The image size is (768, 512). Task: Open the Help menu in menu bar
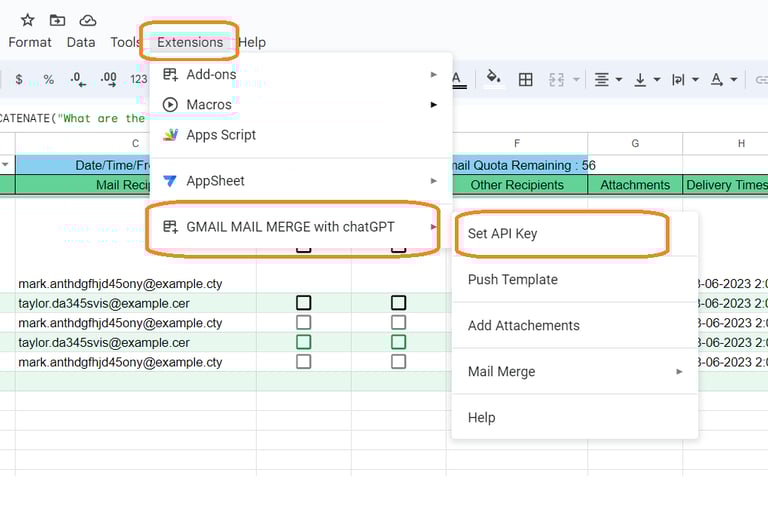(252, 43)
